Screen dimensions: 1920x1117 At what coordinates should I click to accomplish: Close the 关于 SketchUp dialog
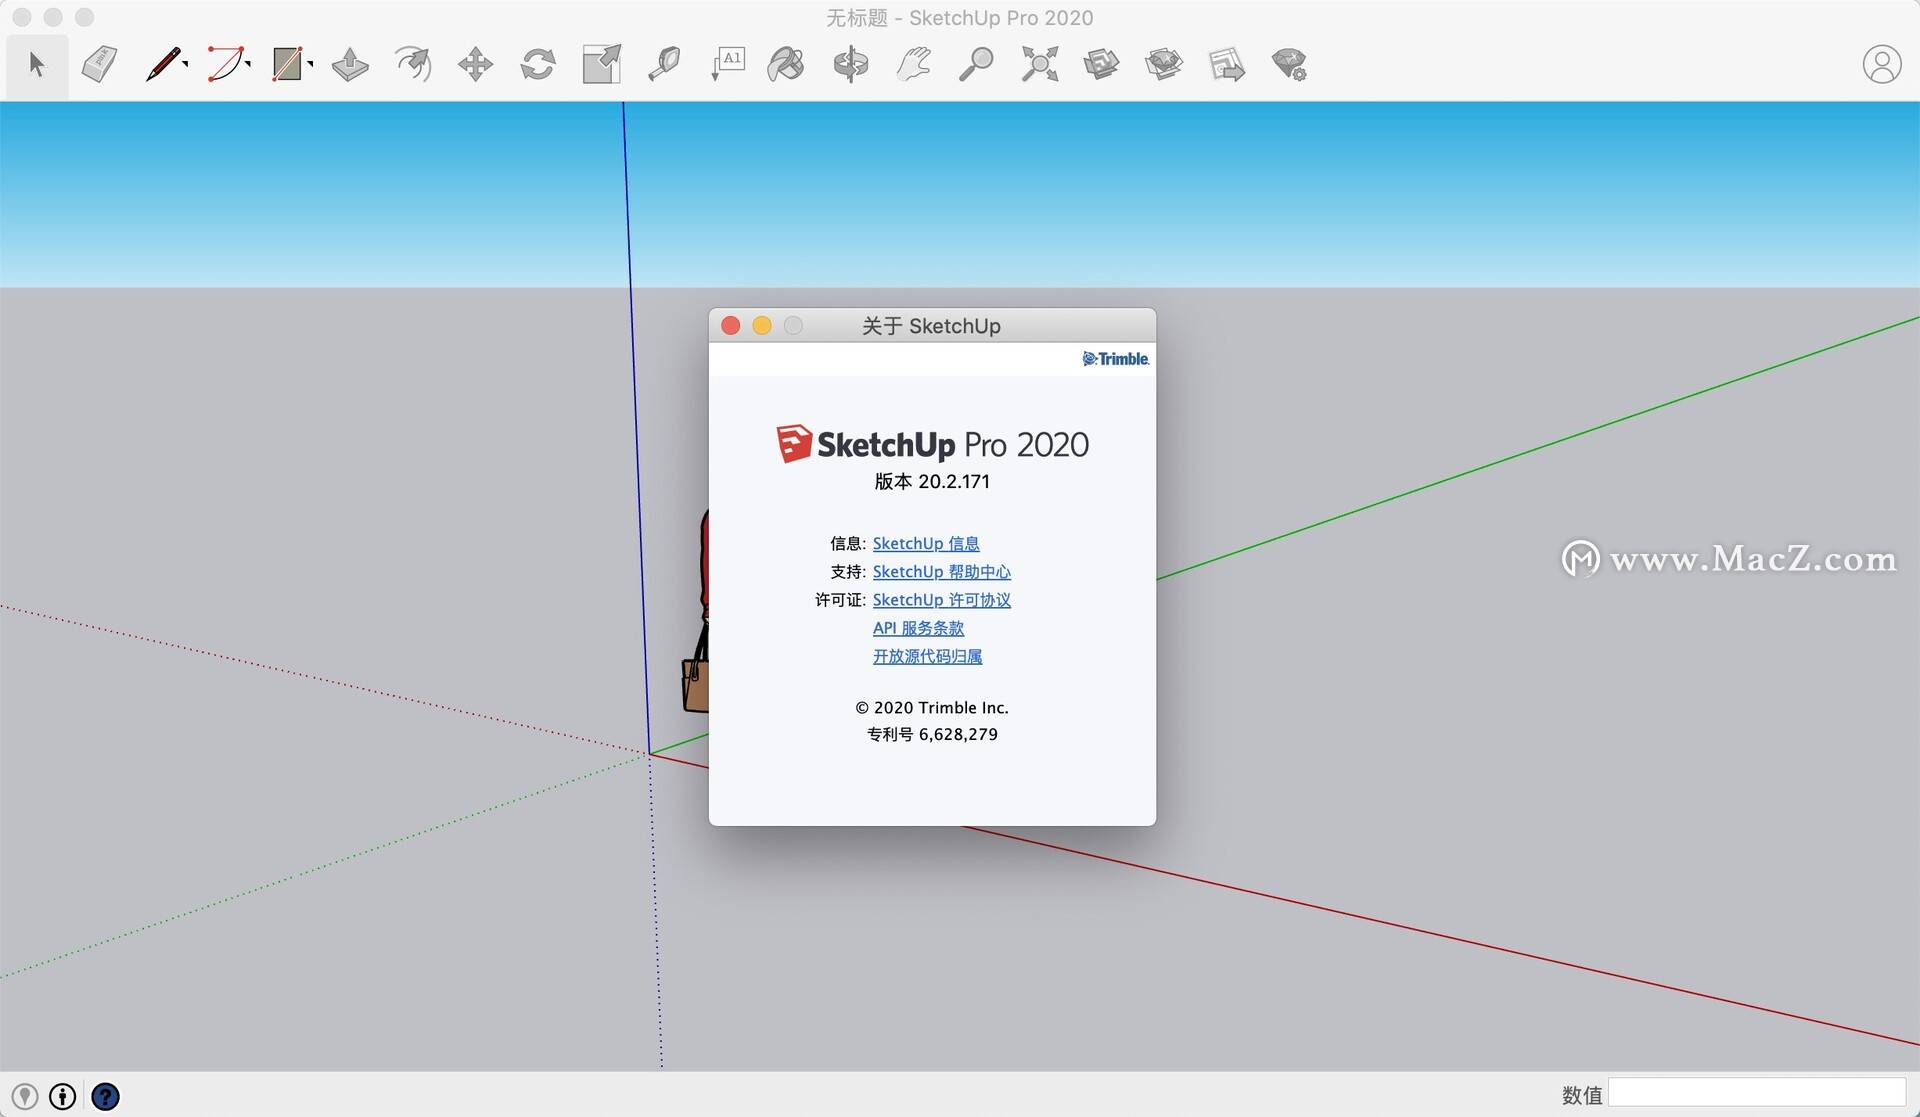coord(731,326)
